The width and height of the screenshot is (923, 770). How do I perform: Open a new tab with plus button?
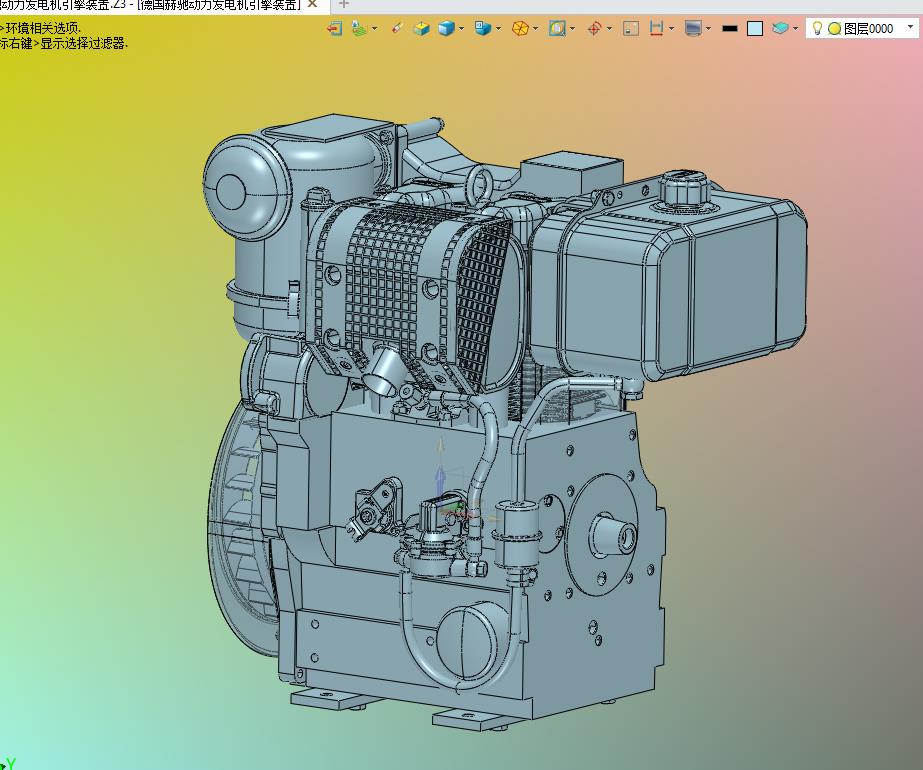[x=344, y=5]
